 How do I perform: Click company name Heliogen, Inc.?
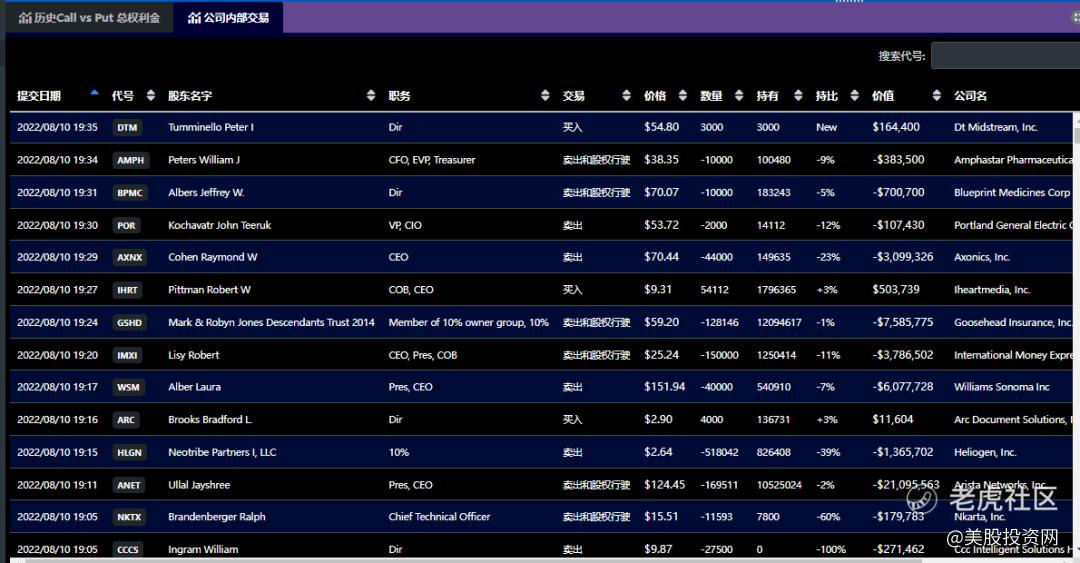coord(985,453)
